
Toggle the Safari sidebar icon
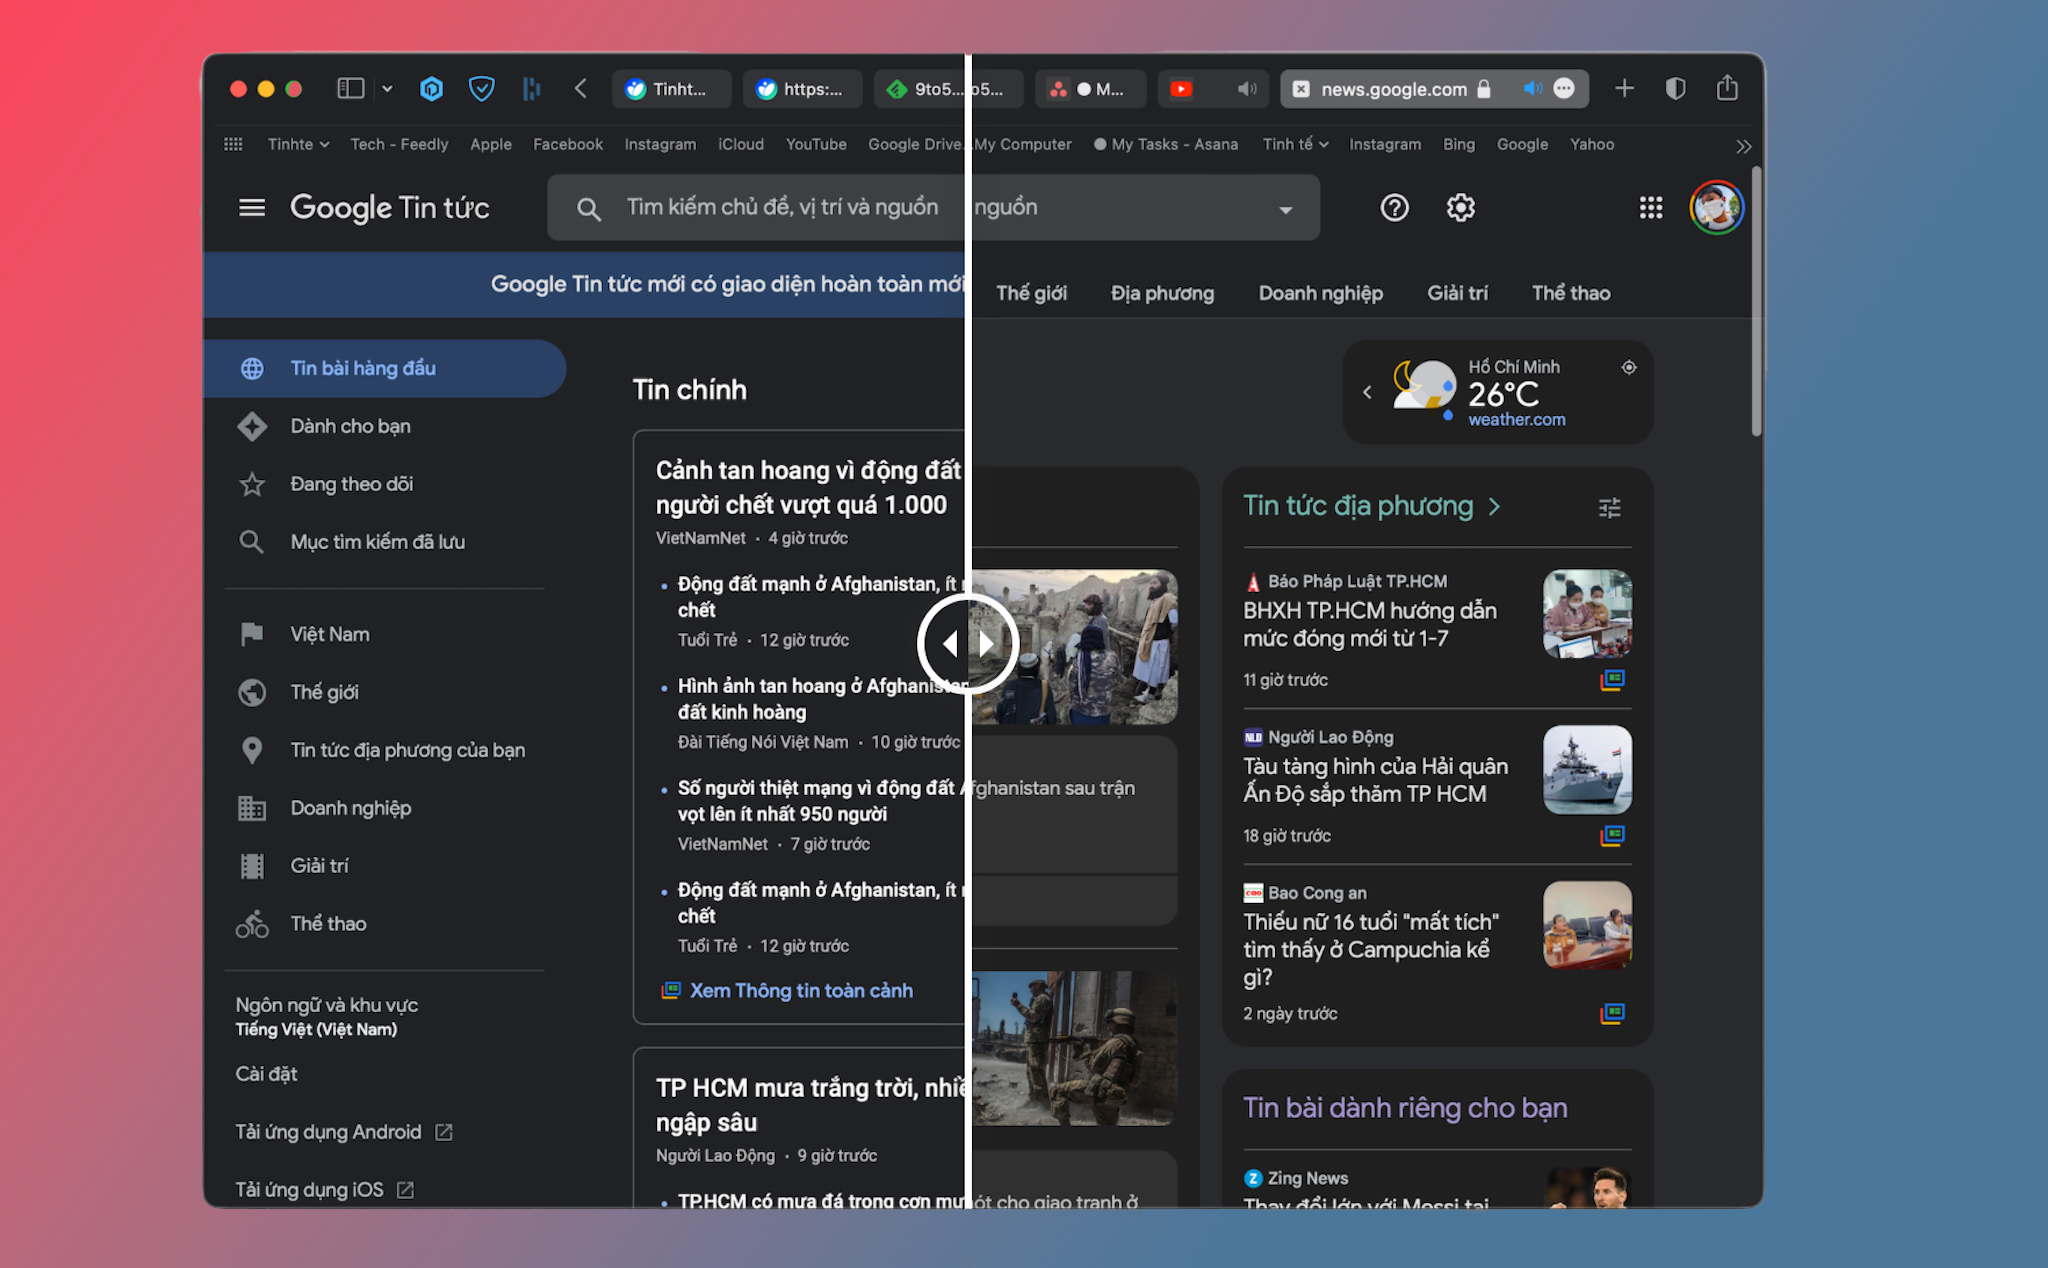pos(350,89)
